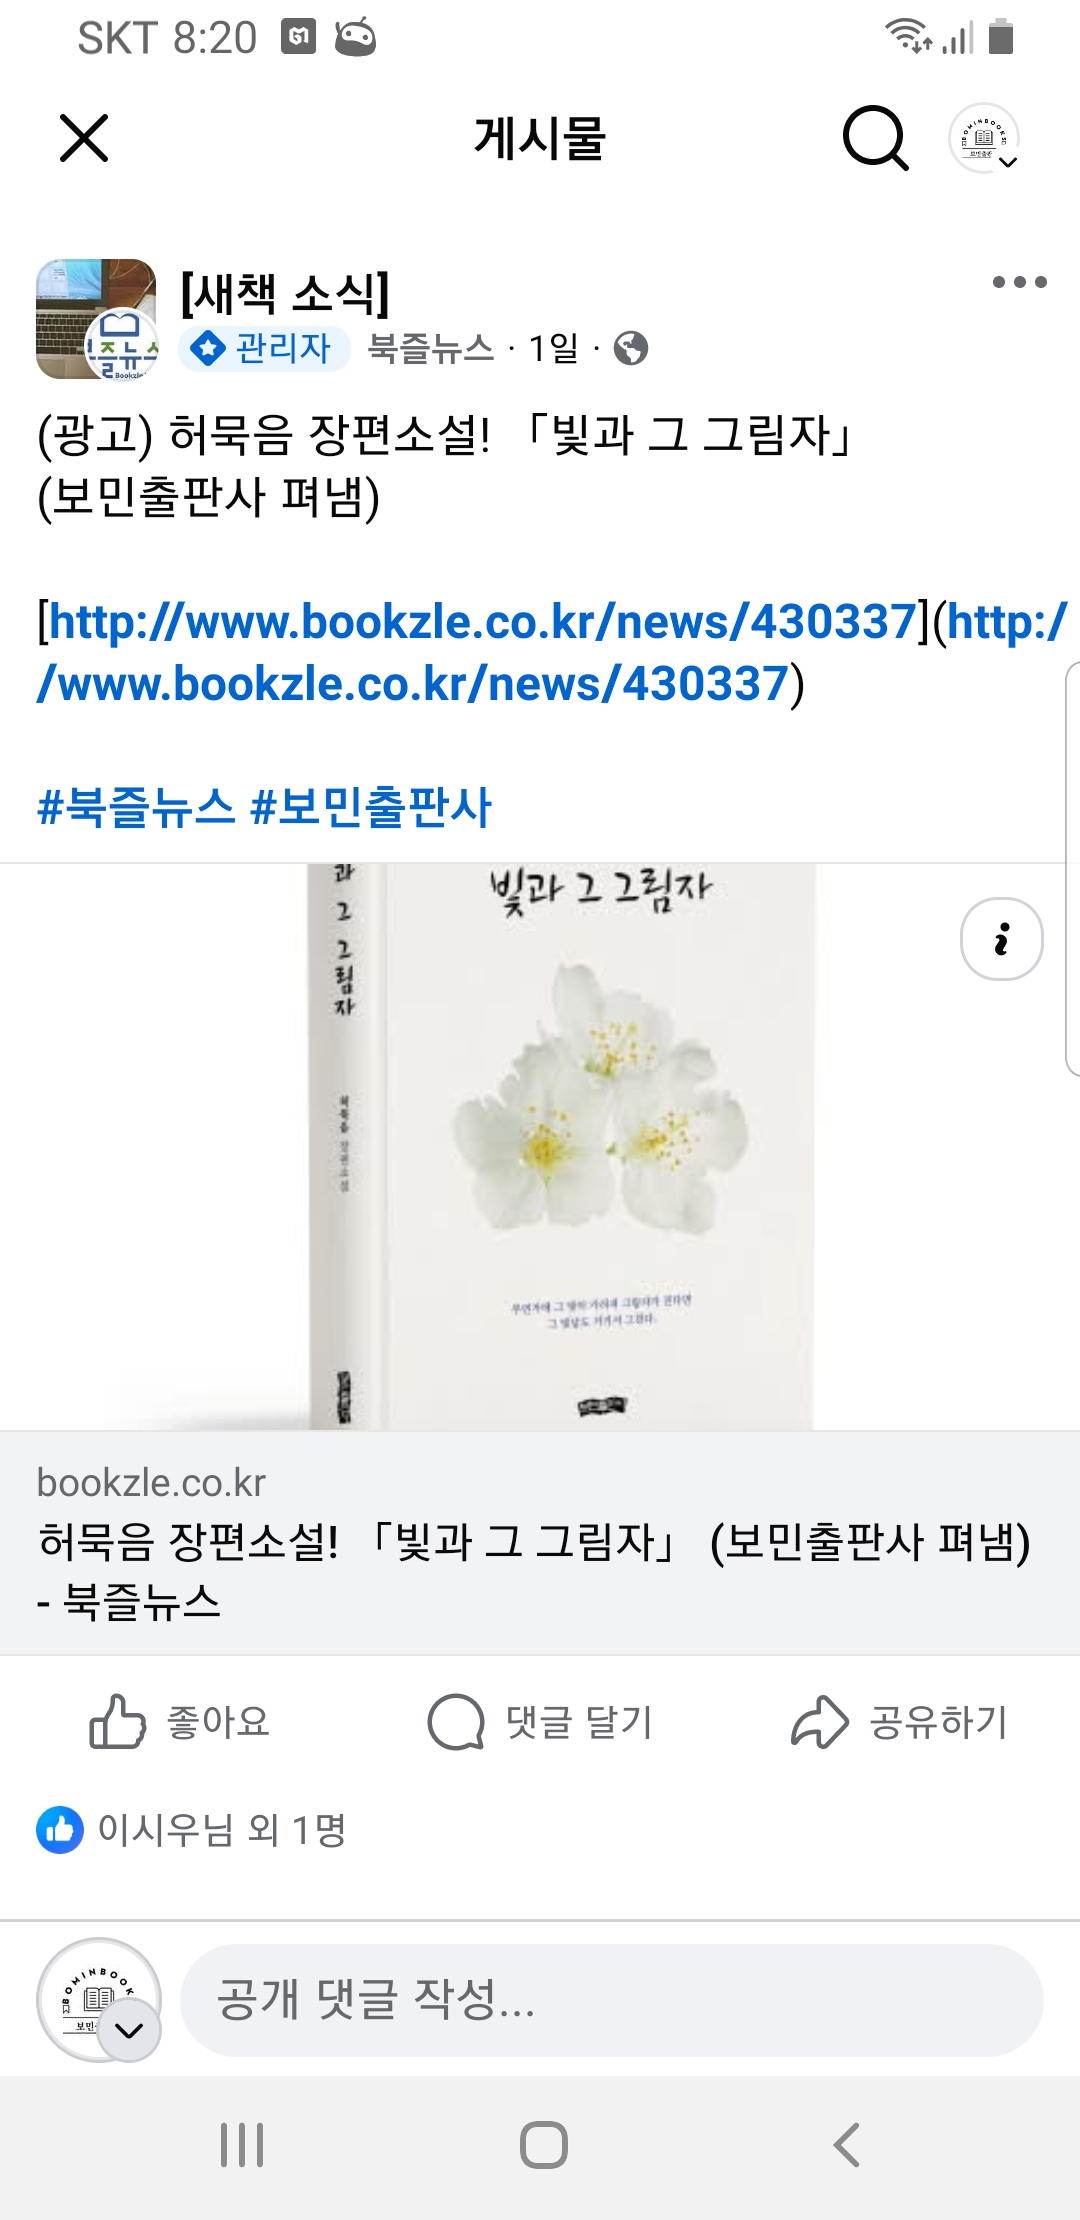View reactions from 이시우님 외 1명
The height and width of the screenshot is (2220, 1080).
tap(192, 1830)
